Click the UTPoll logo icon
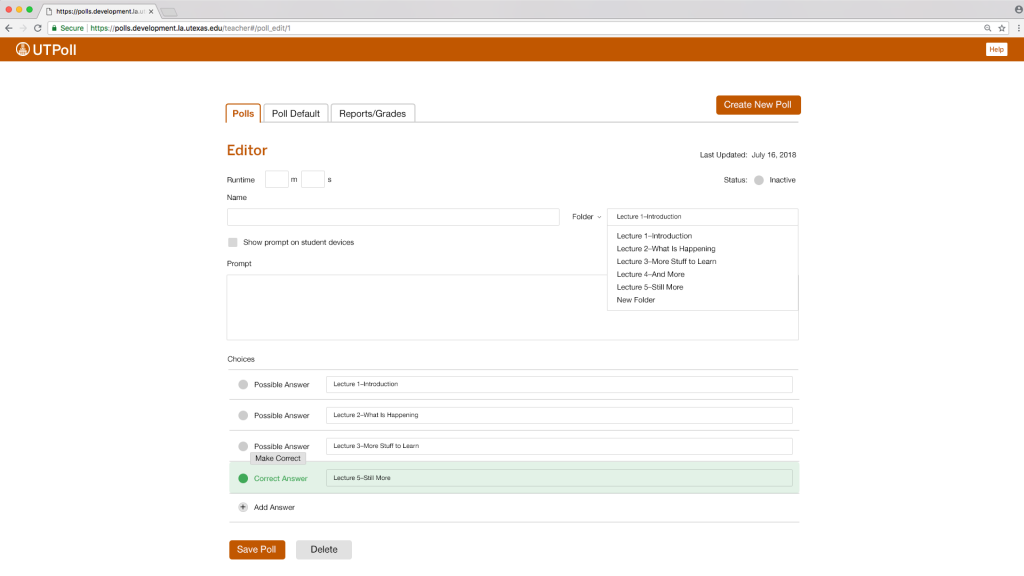Viewport: 1024px width, 576px height. (x=23, y=50)
